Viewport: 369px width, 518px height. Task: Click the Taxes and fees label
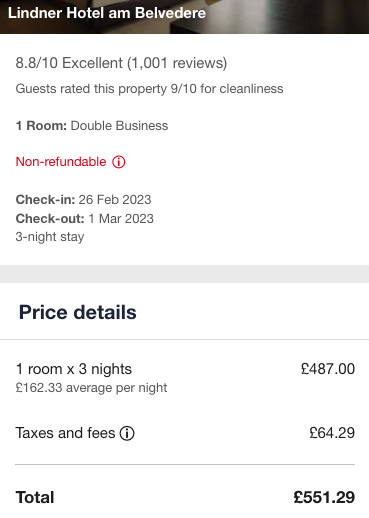(65, 433)
